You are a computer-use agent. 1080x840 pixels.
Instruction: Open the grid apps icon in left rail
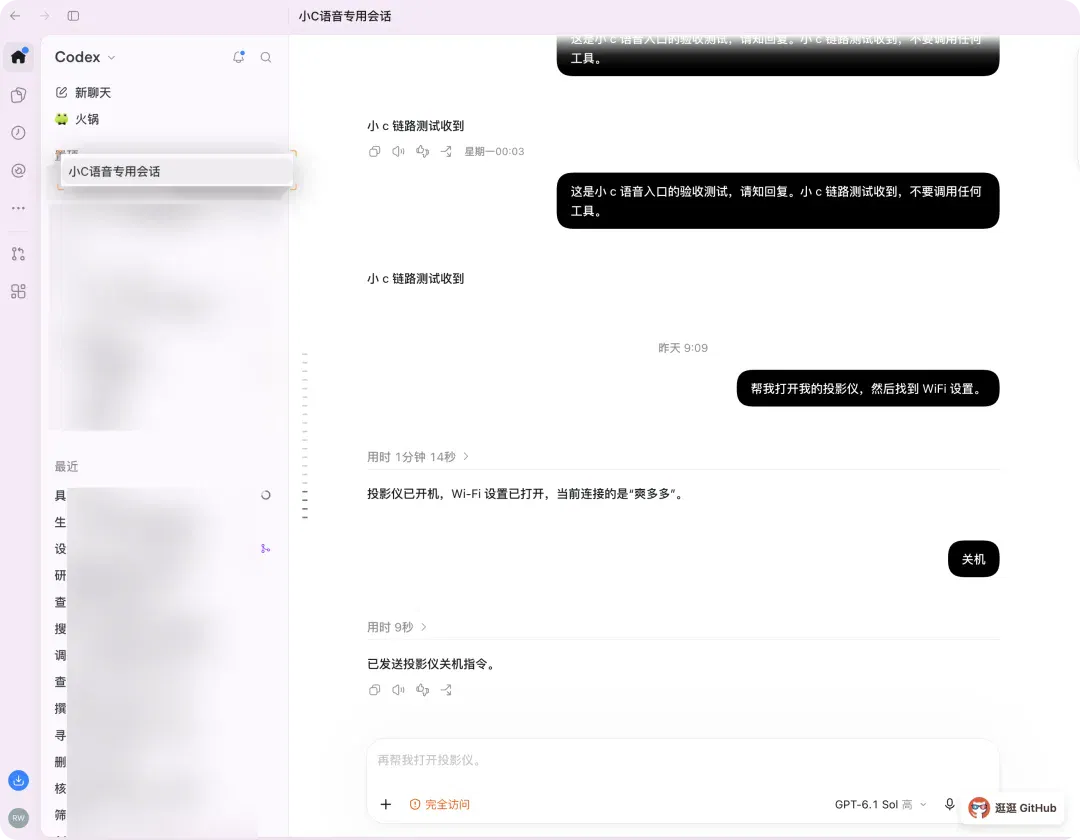(19, 292)
